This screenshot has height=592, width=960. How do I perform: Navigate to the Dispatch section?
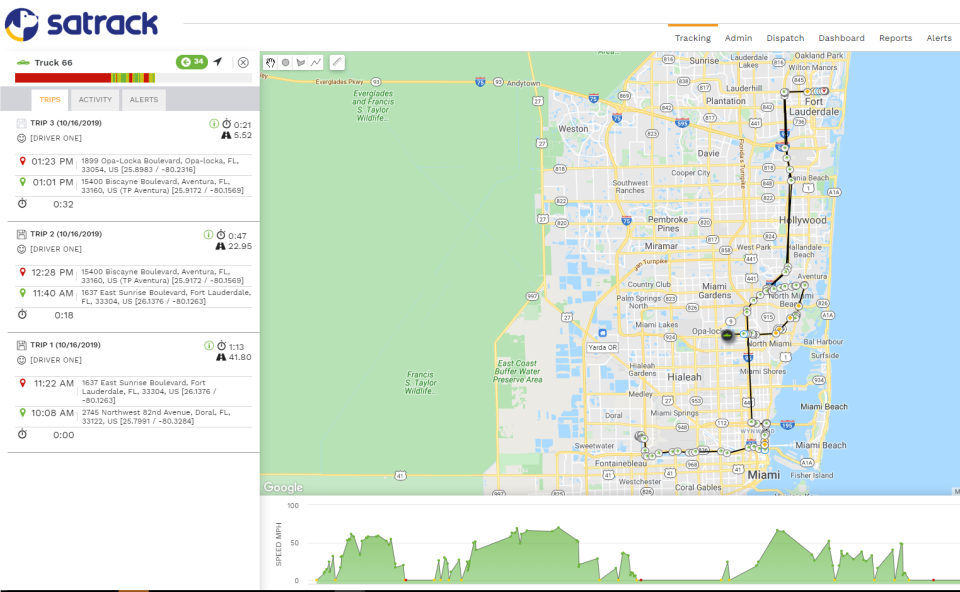[x=785, y=38]
